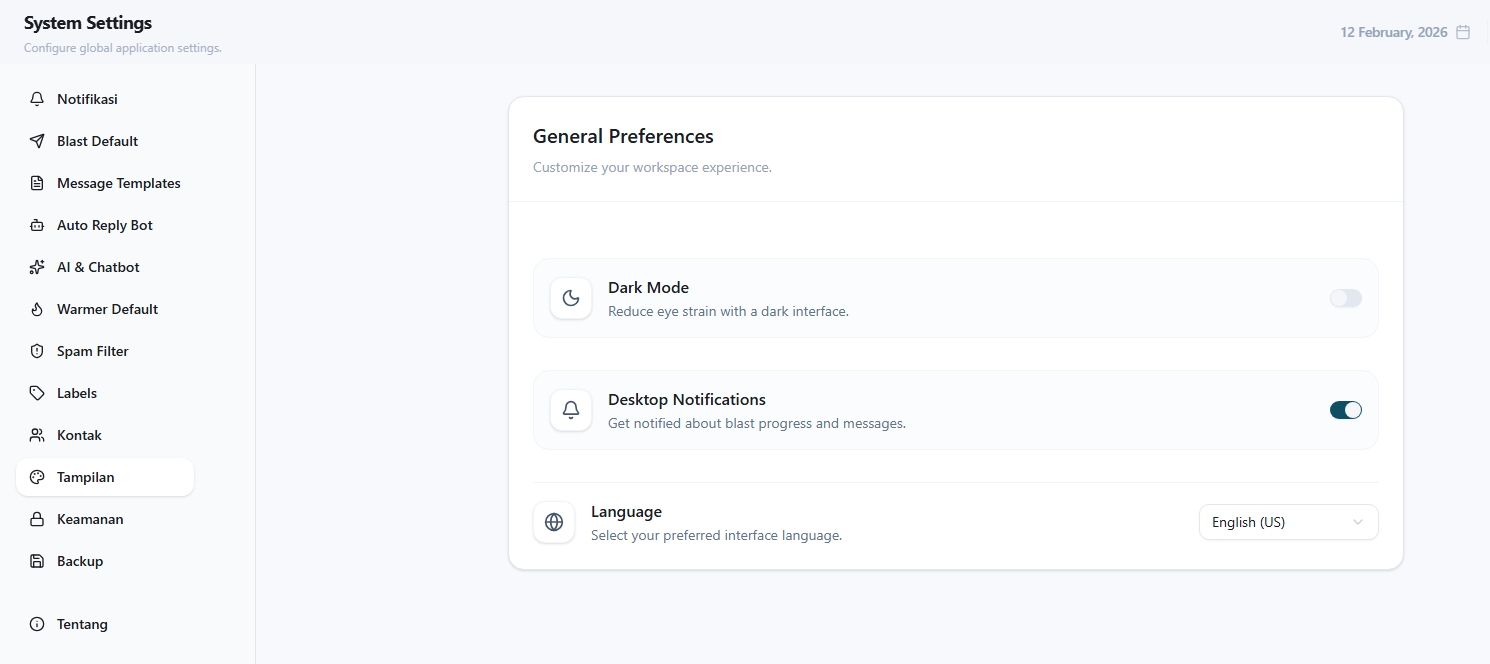Image resolution: width=1490 pixels, height=664 pixels.
Task: Go to Keamanan settings
Action: (x=90, y=519)
